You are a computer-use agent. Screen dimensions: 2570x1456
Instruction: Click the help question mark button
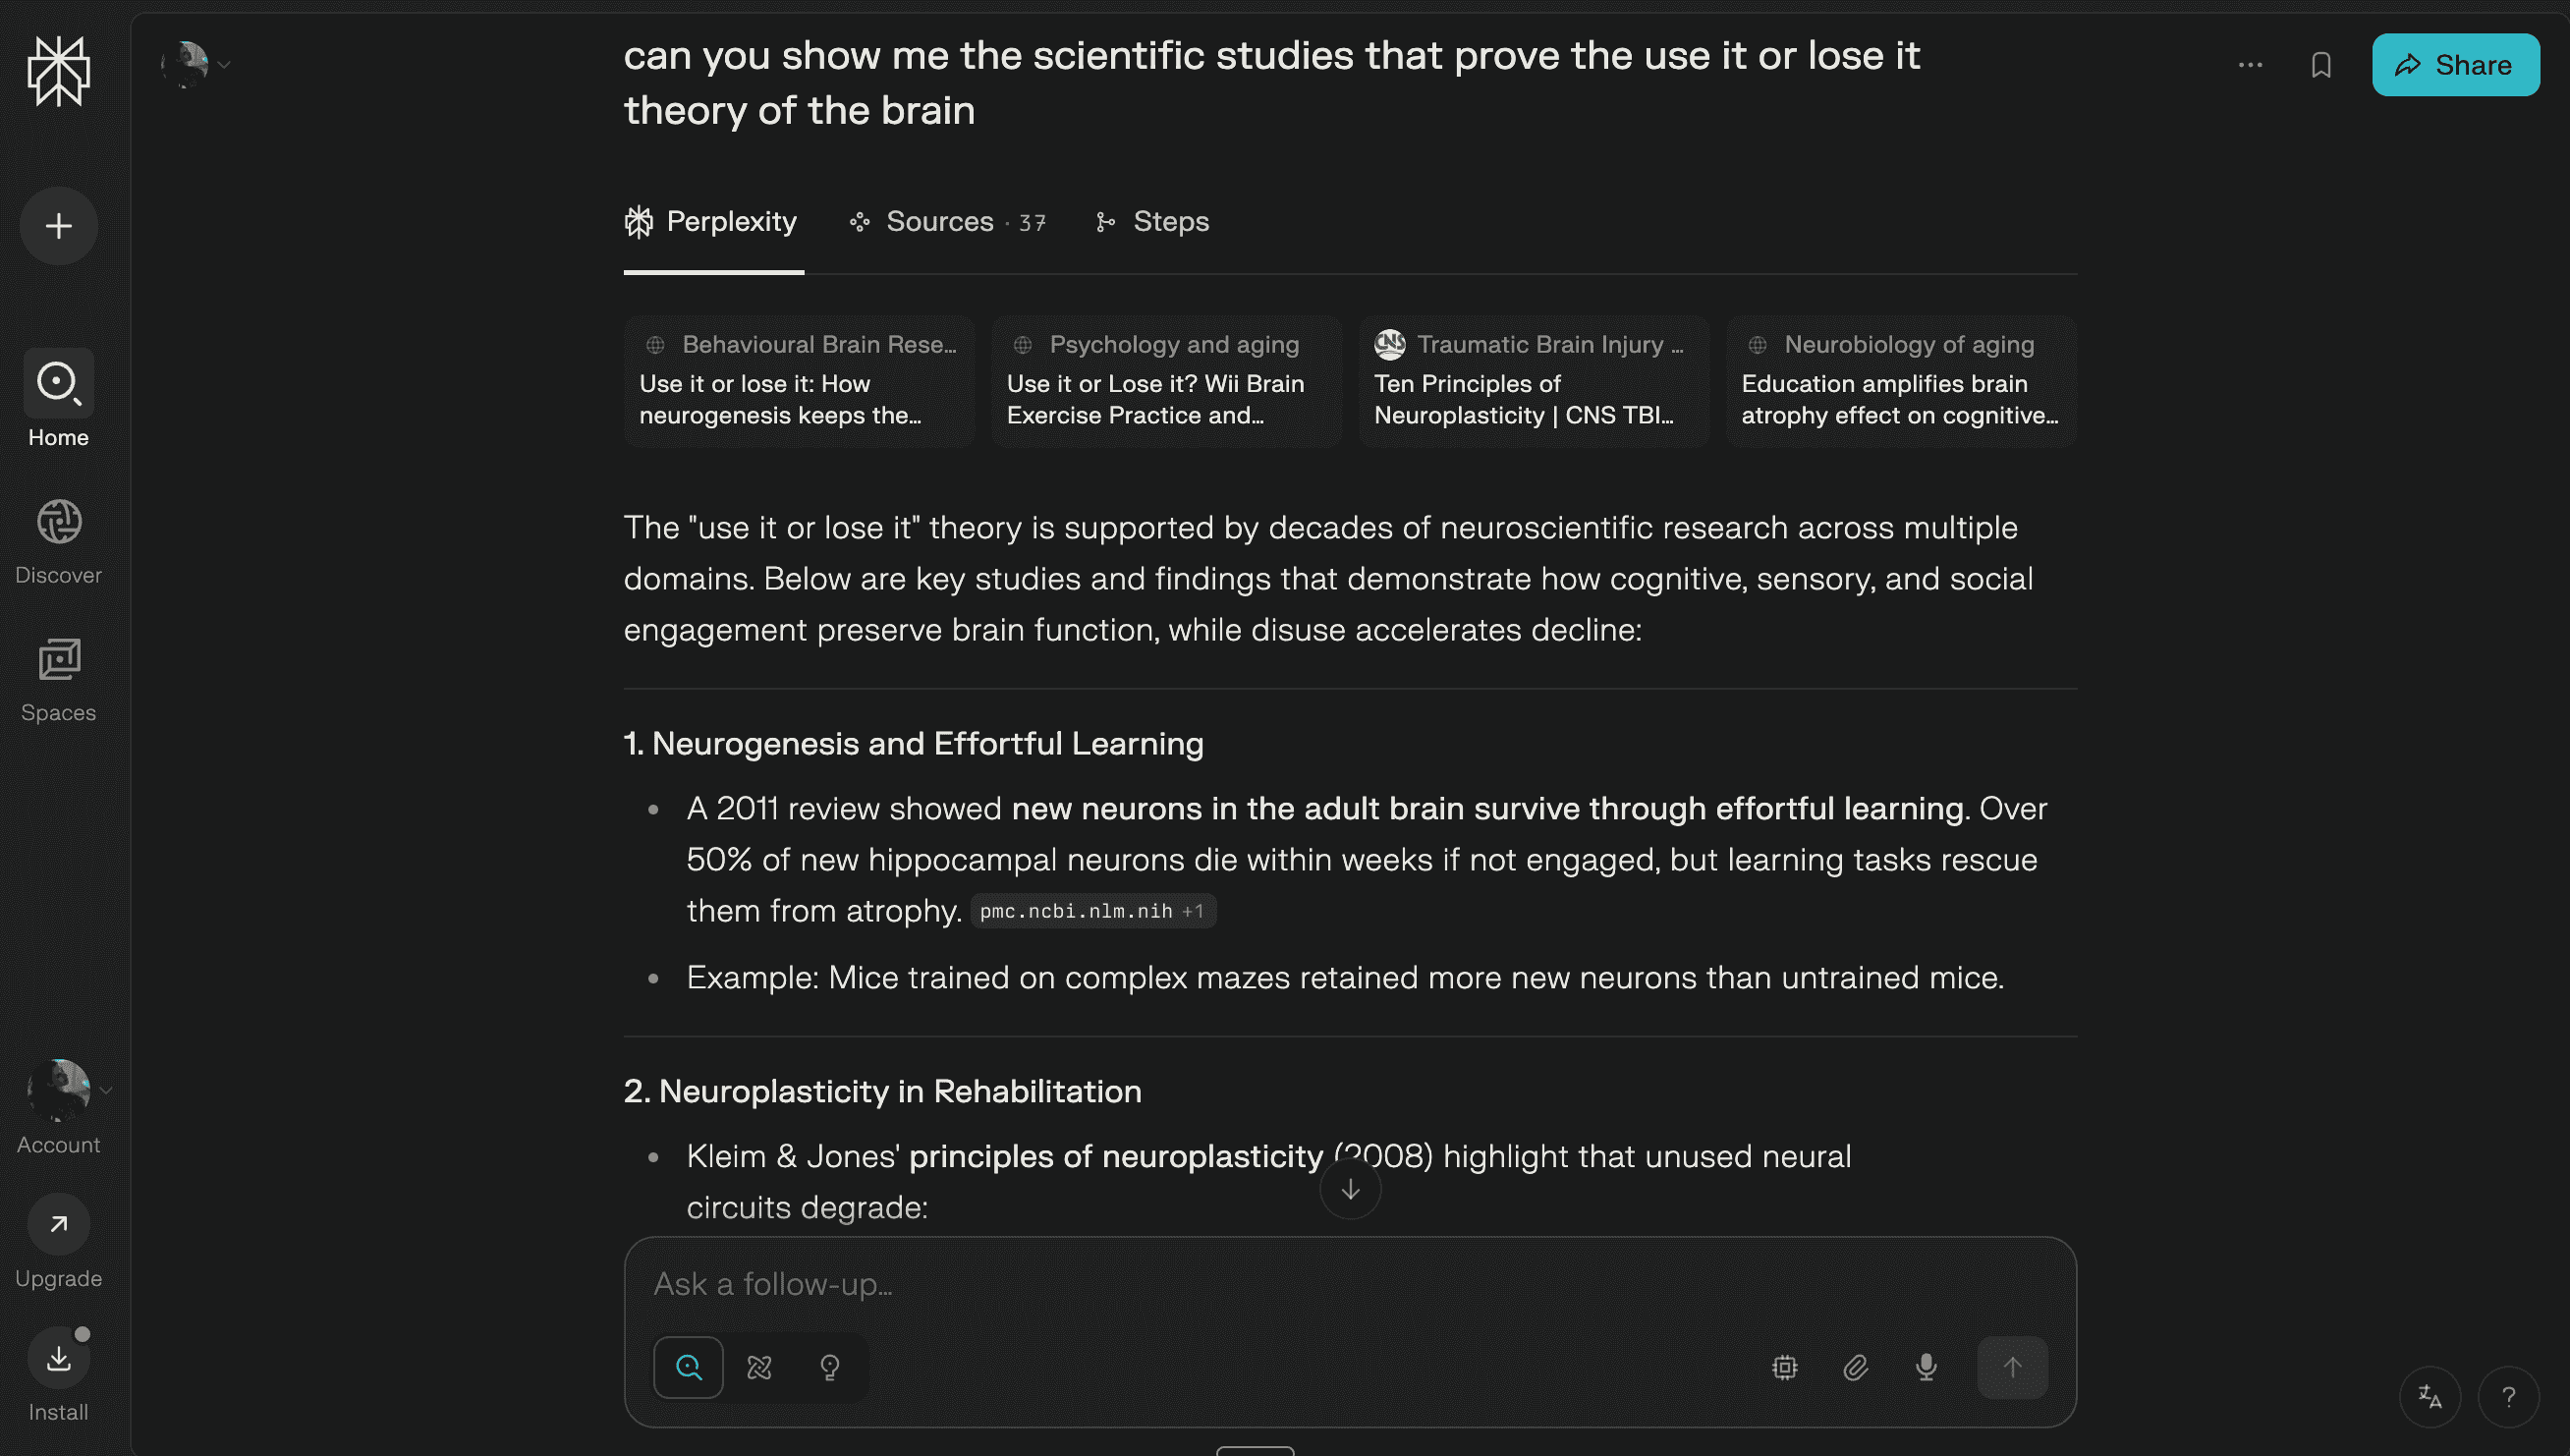[2508, 1396]
